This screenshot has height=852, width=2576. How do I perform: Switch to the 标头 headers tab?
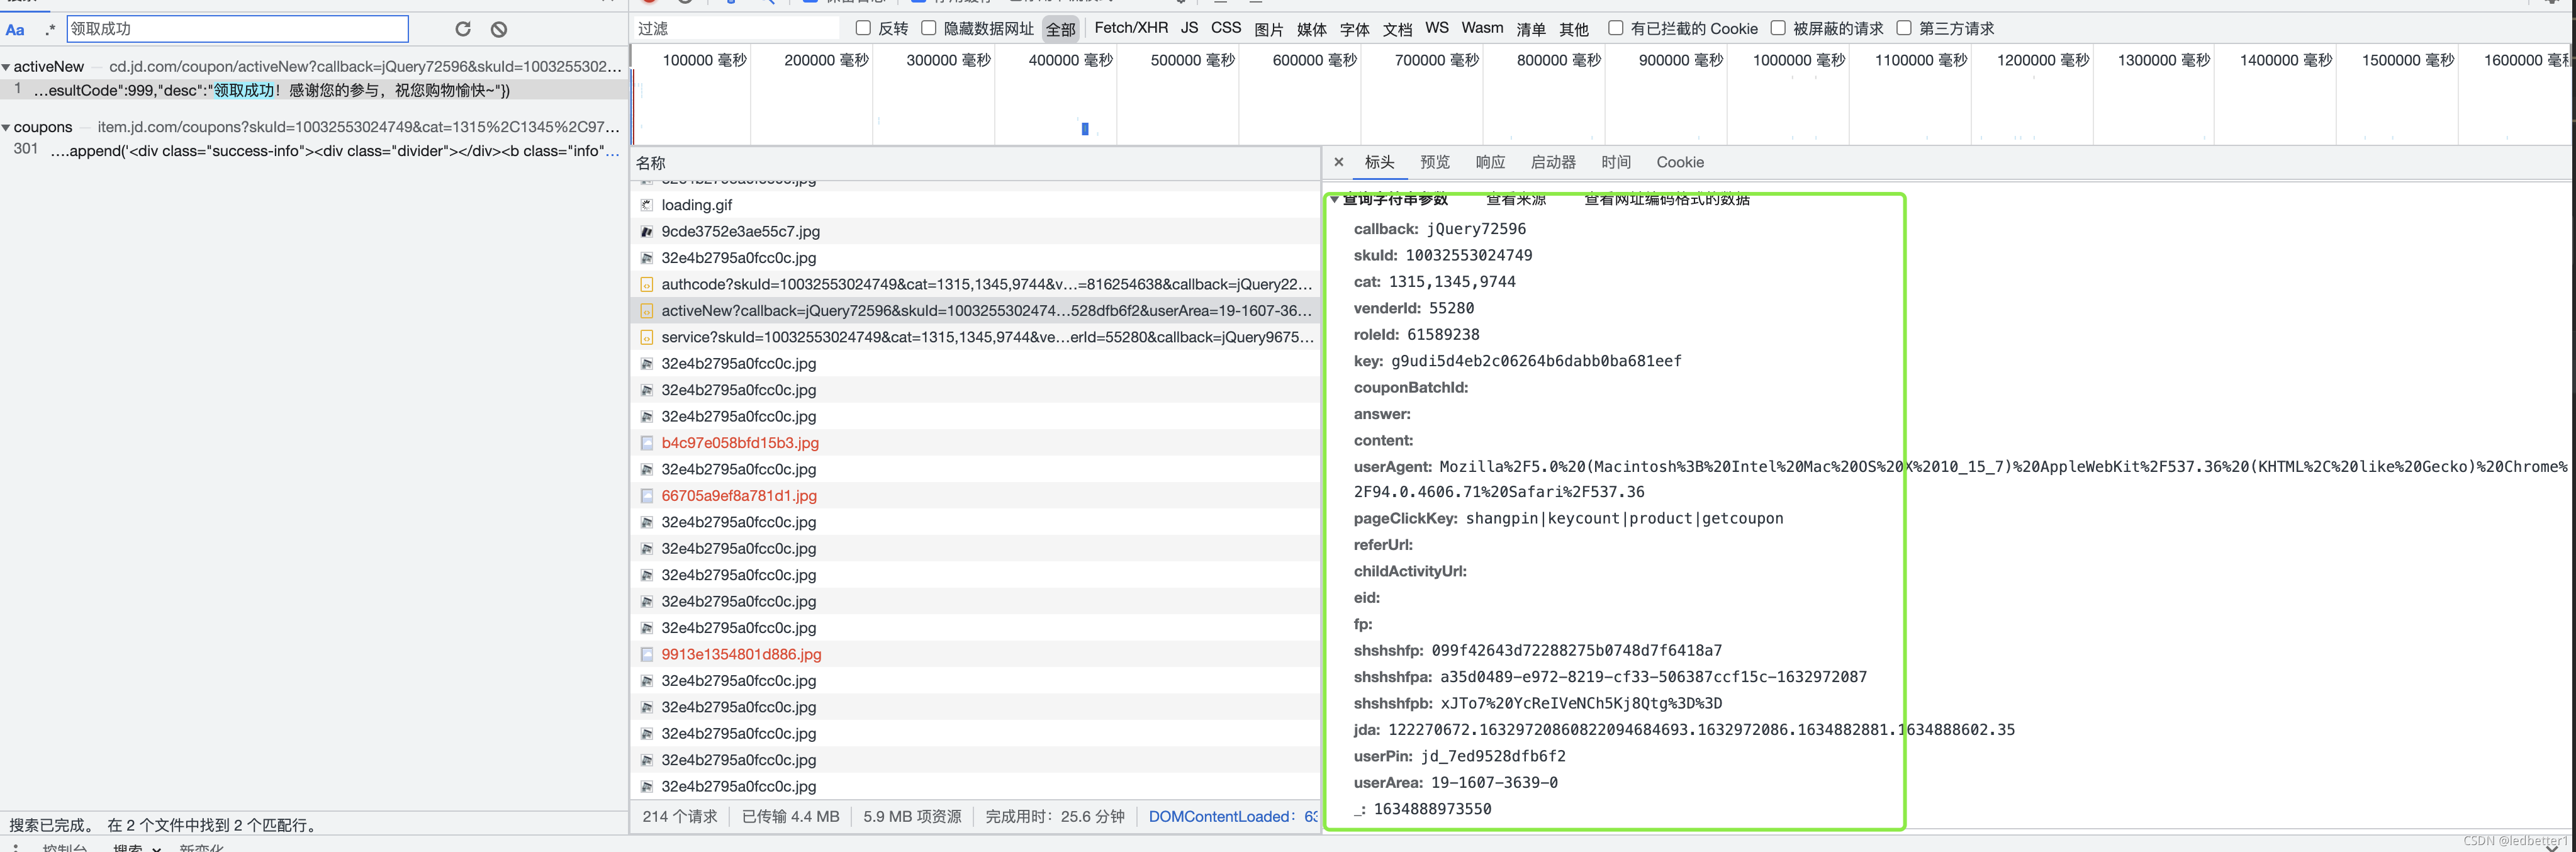[1379, 162]
